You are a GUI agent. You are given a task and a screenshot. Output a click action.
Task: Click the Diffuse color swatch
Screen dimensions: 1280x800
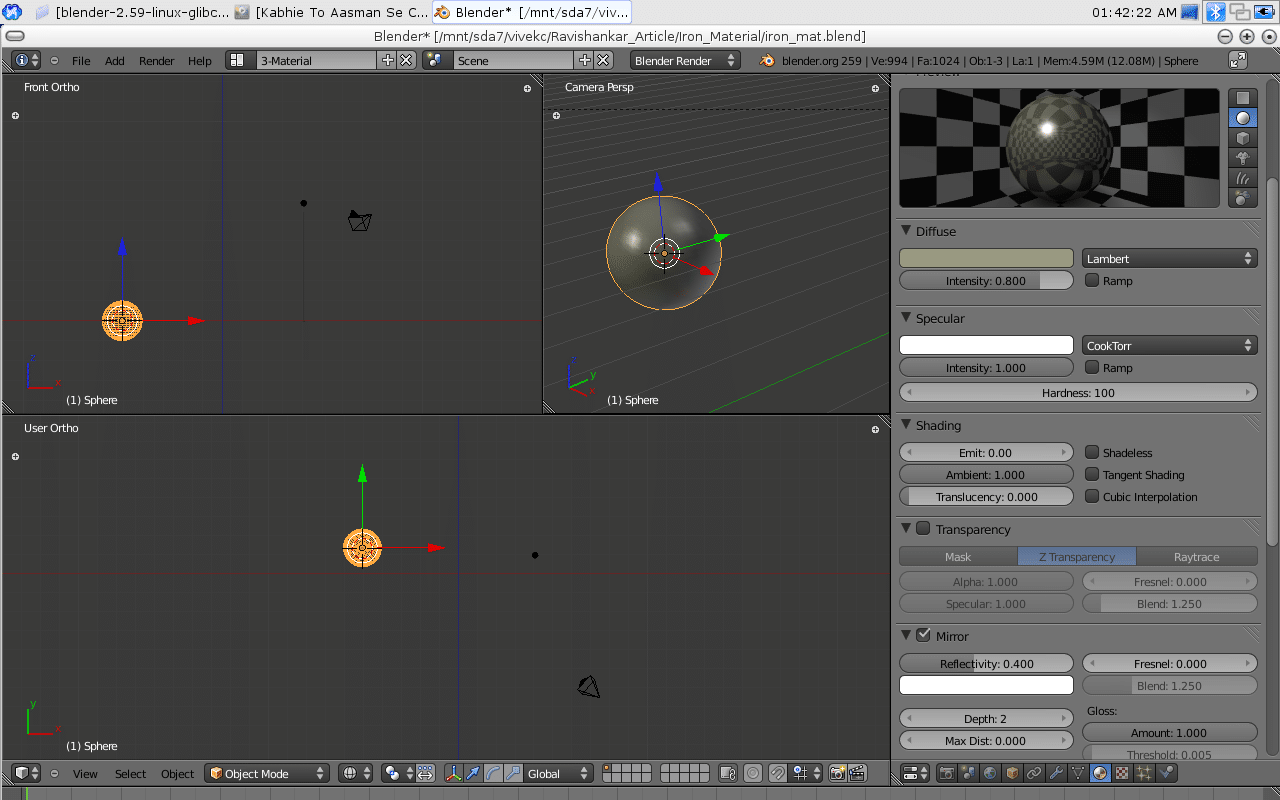986,259
